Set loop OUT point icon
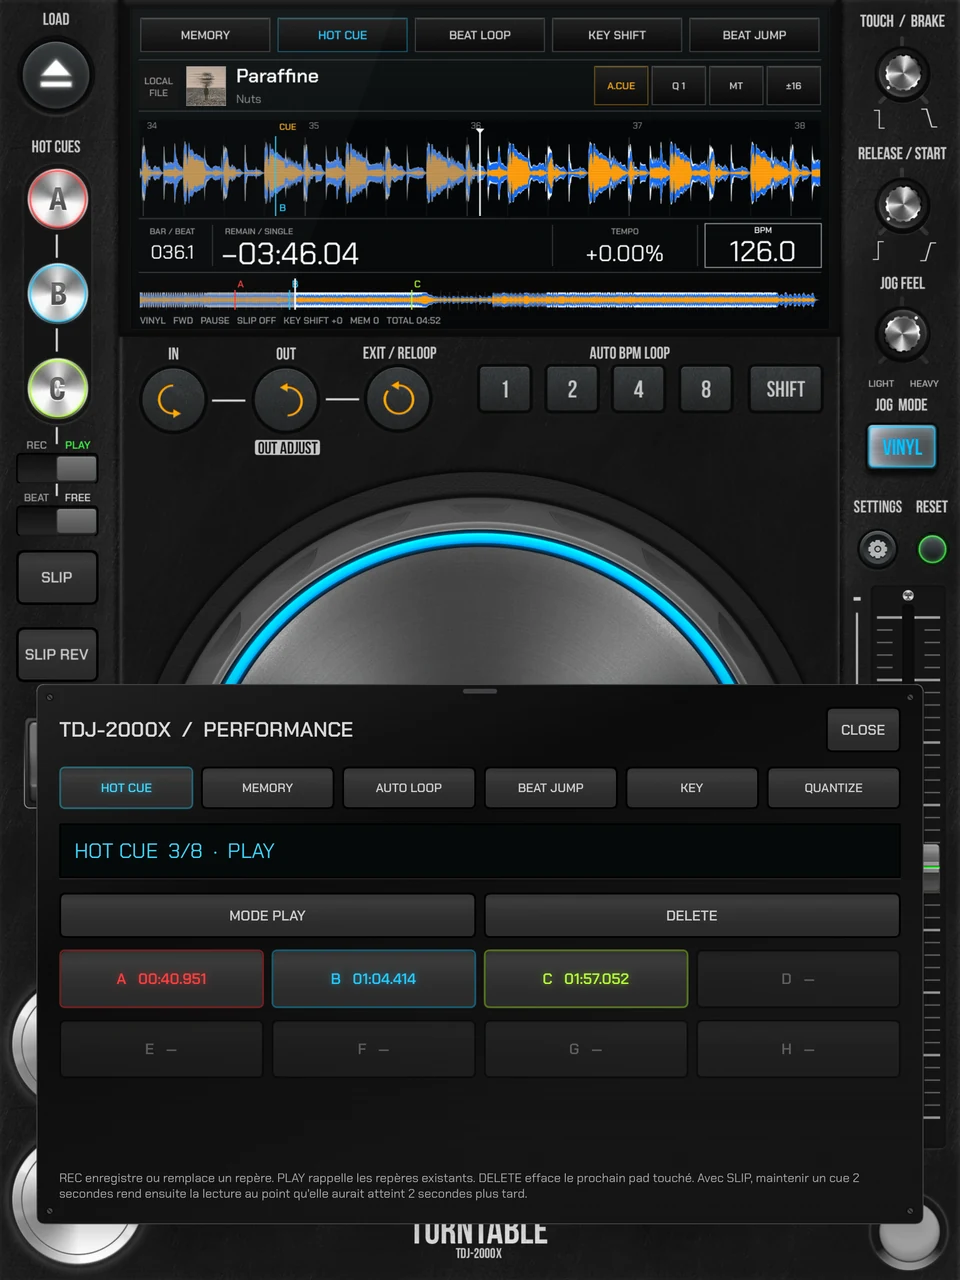Viewport: 960px width, 1280px height. (286, 400)
